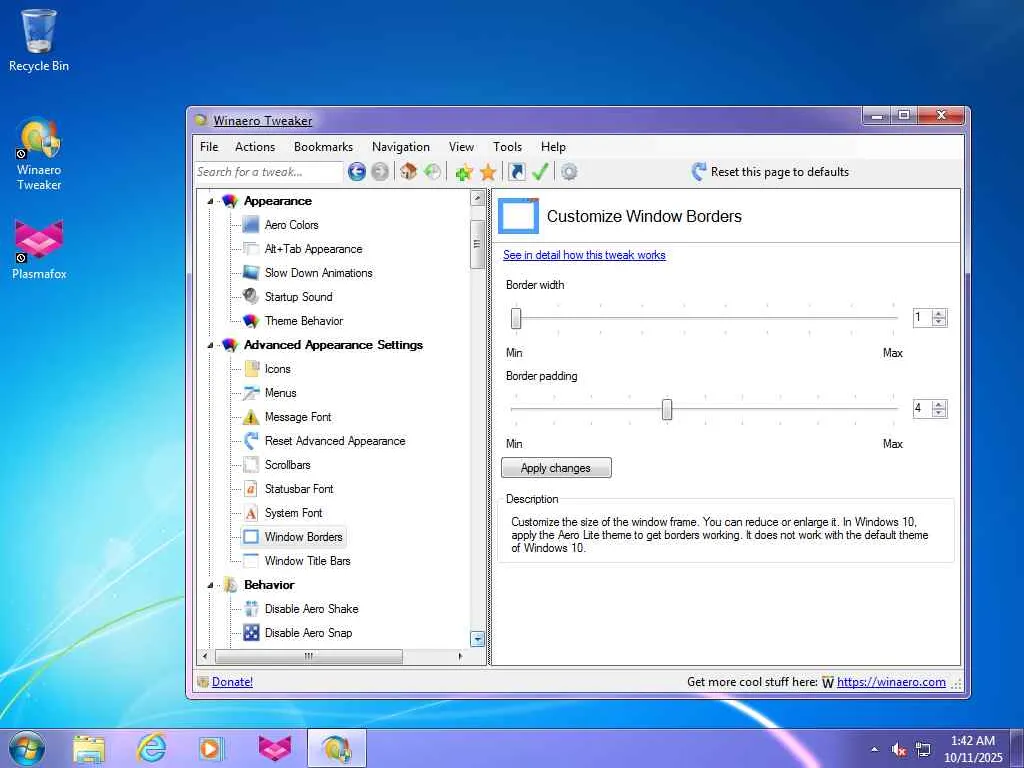Click the Donate! link
Viewport: 1024px width, 768px height.
pyautogui.click(x=232, y=682)
